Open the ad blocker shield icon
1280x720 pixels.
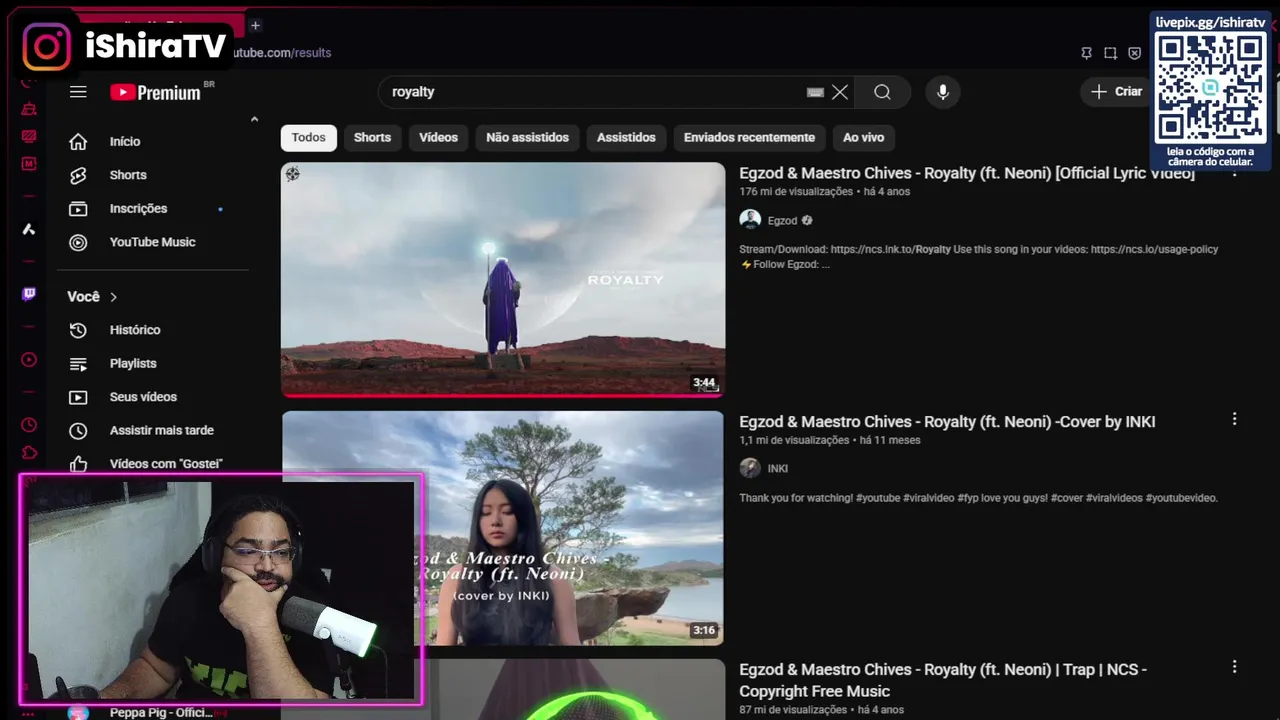coord(1134,53)
